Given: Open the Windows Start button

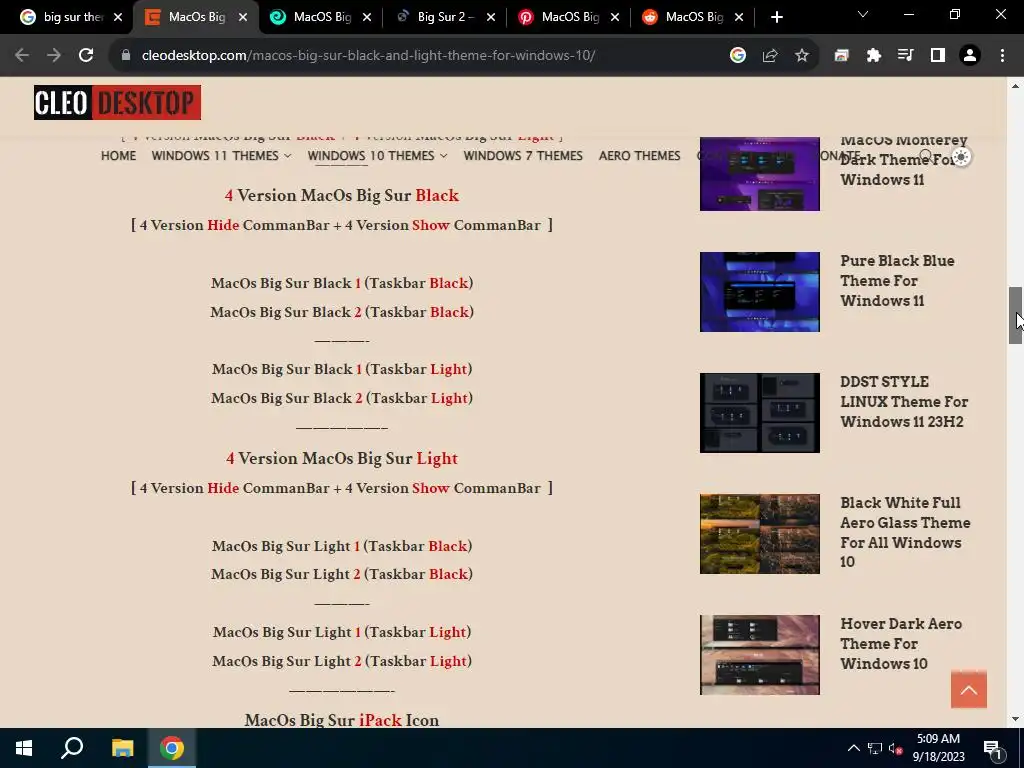Looking at the screenshot, I should tap(24, 748).
